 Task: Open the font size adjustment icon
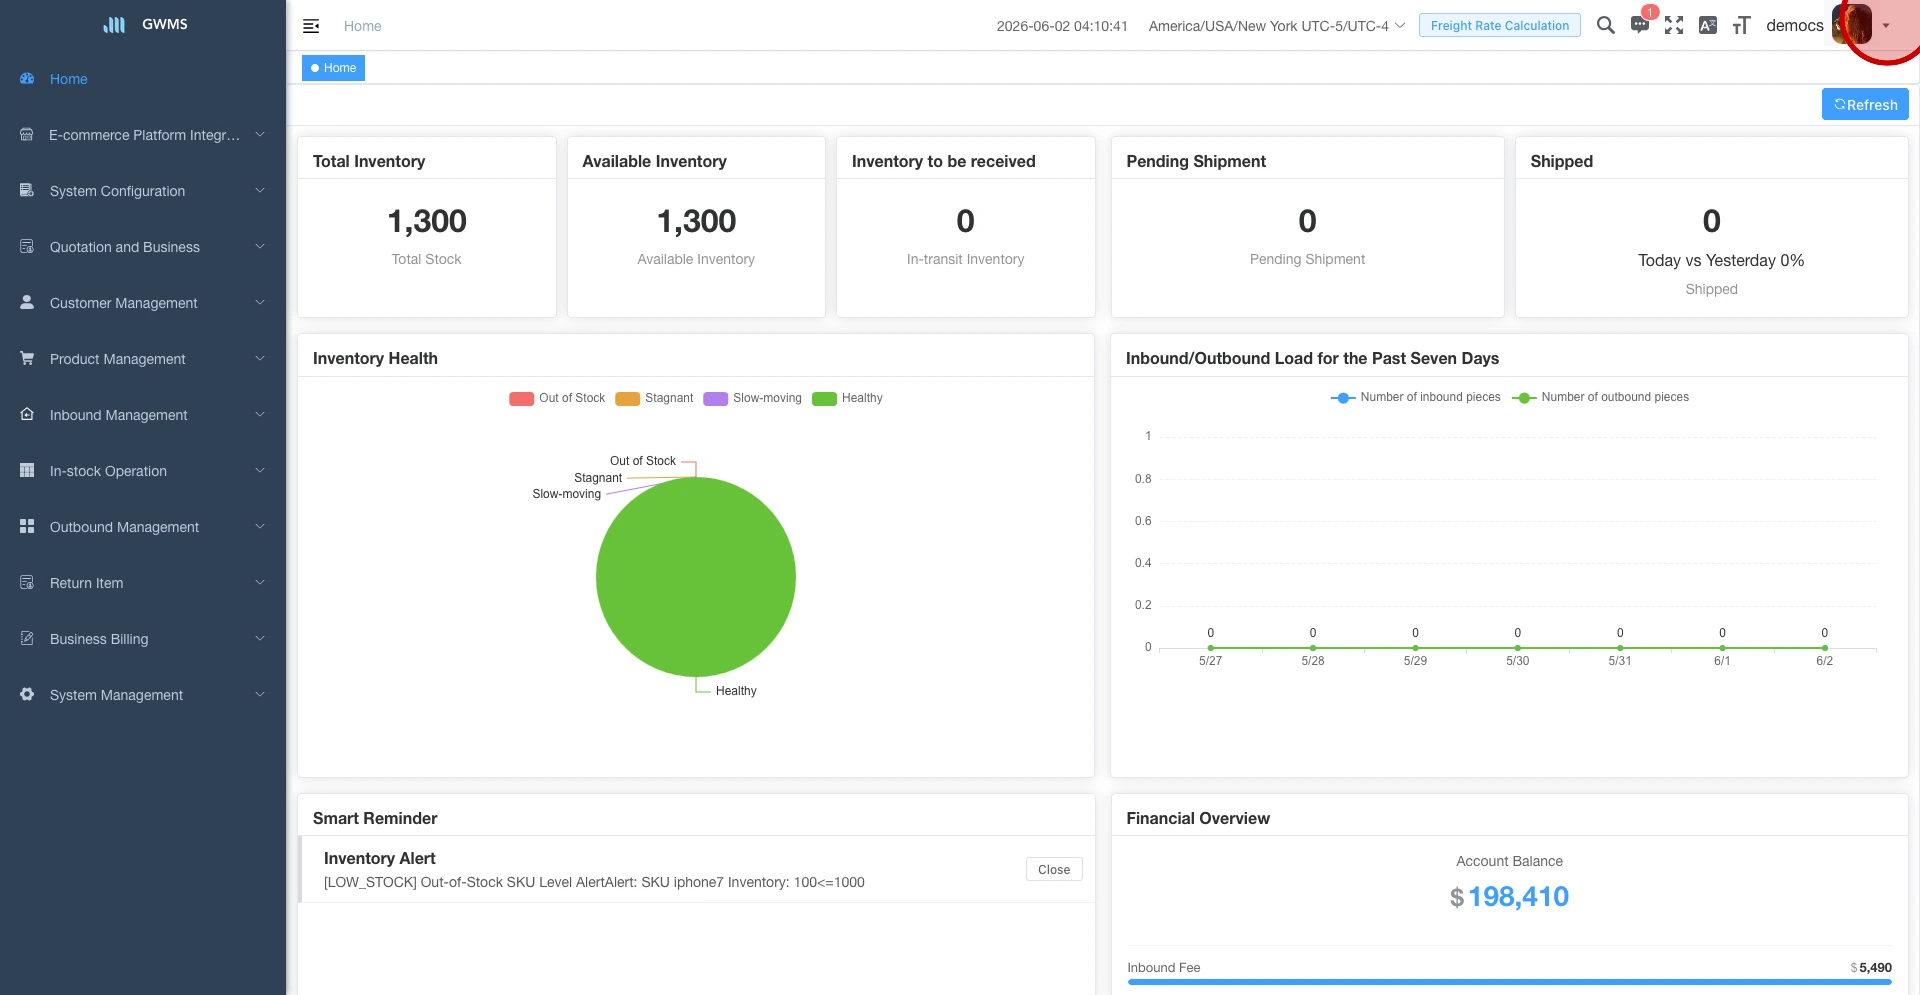tap(1741, 26)
